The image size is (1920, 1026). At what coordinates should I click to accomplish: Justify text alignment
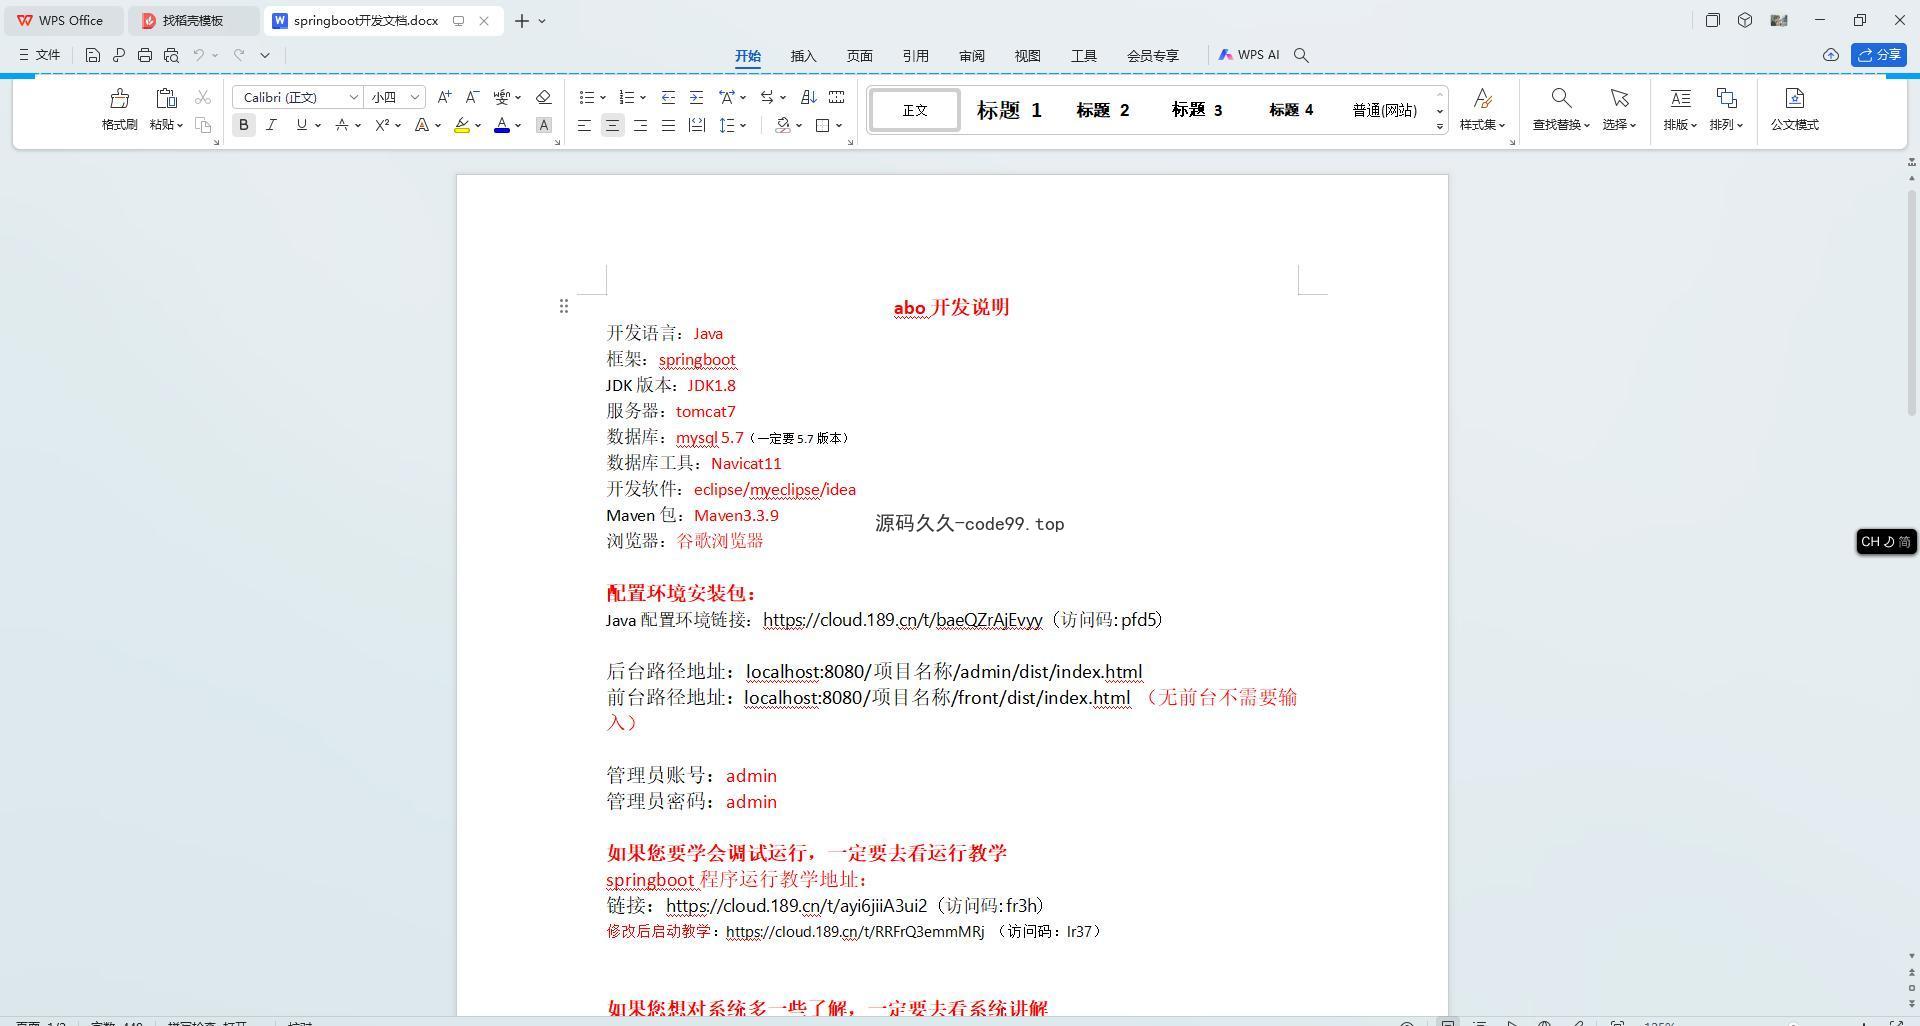[668, 125]
